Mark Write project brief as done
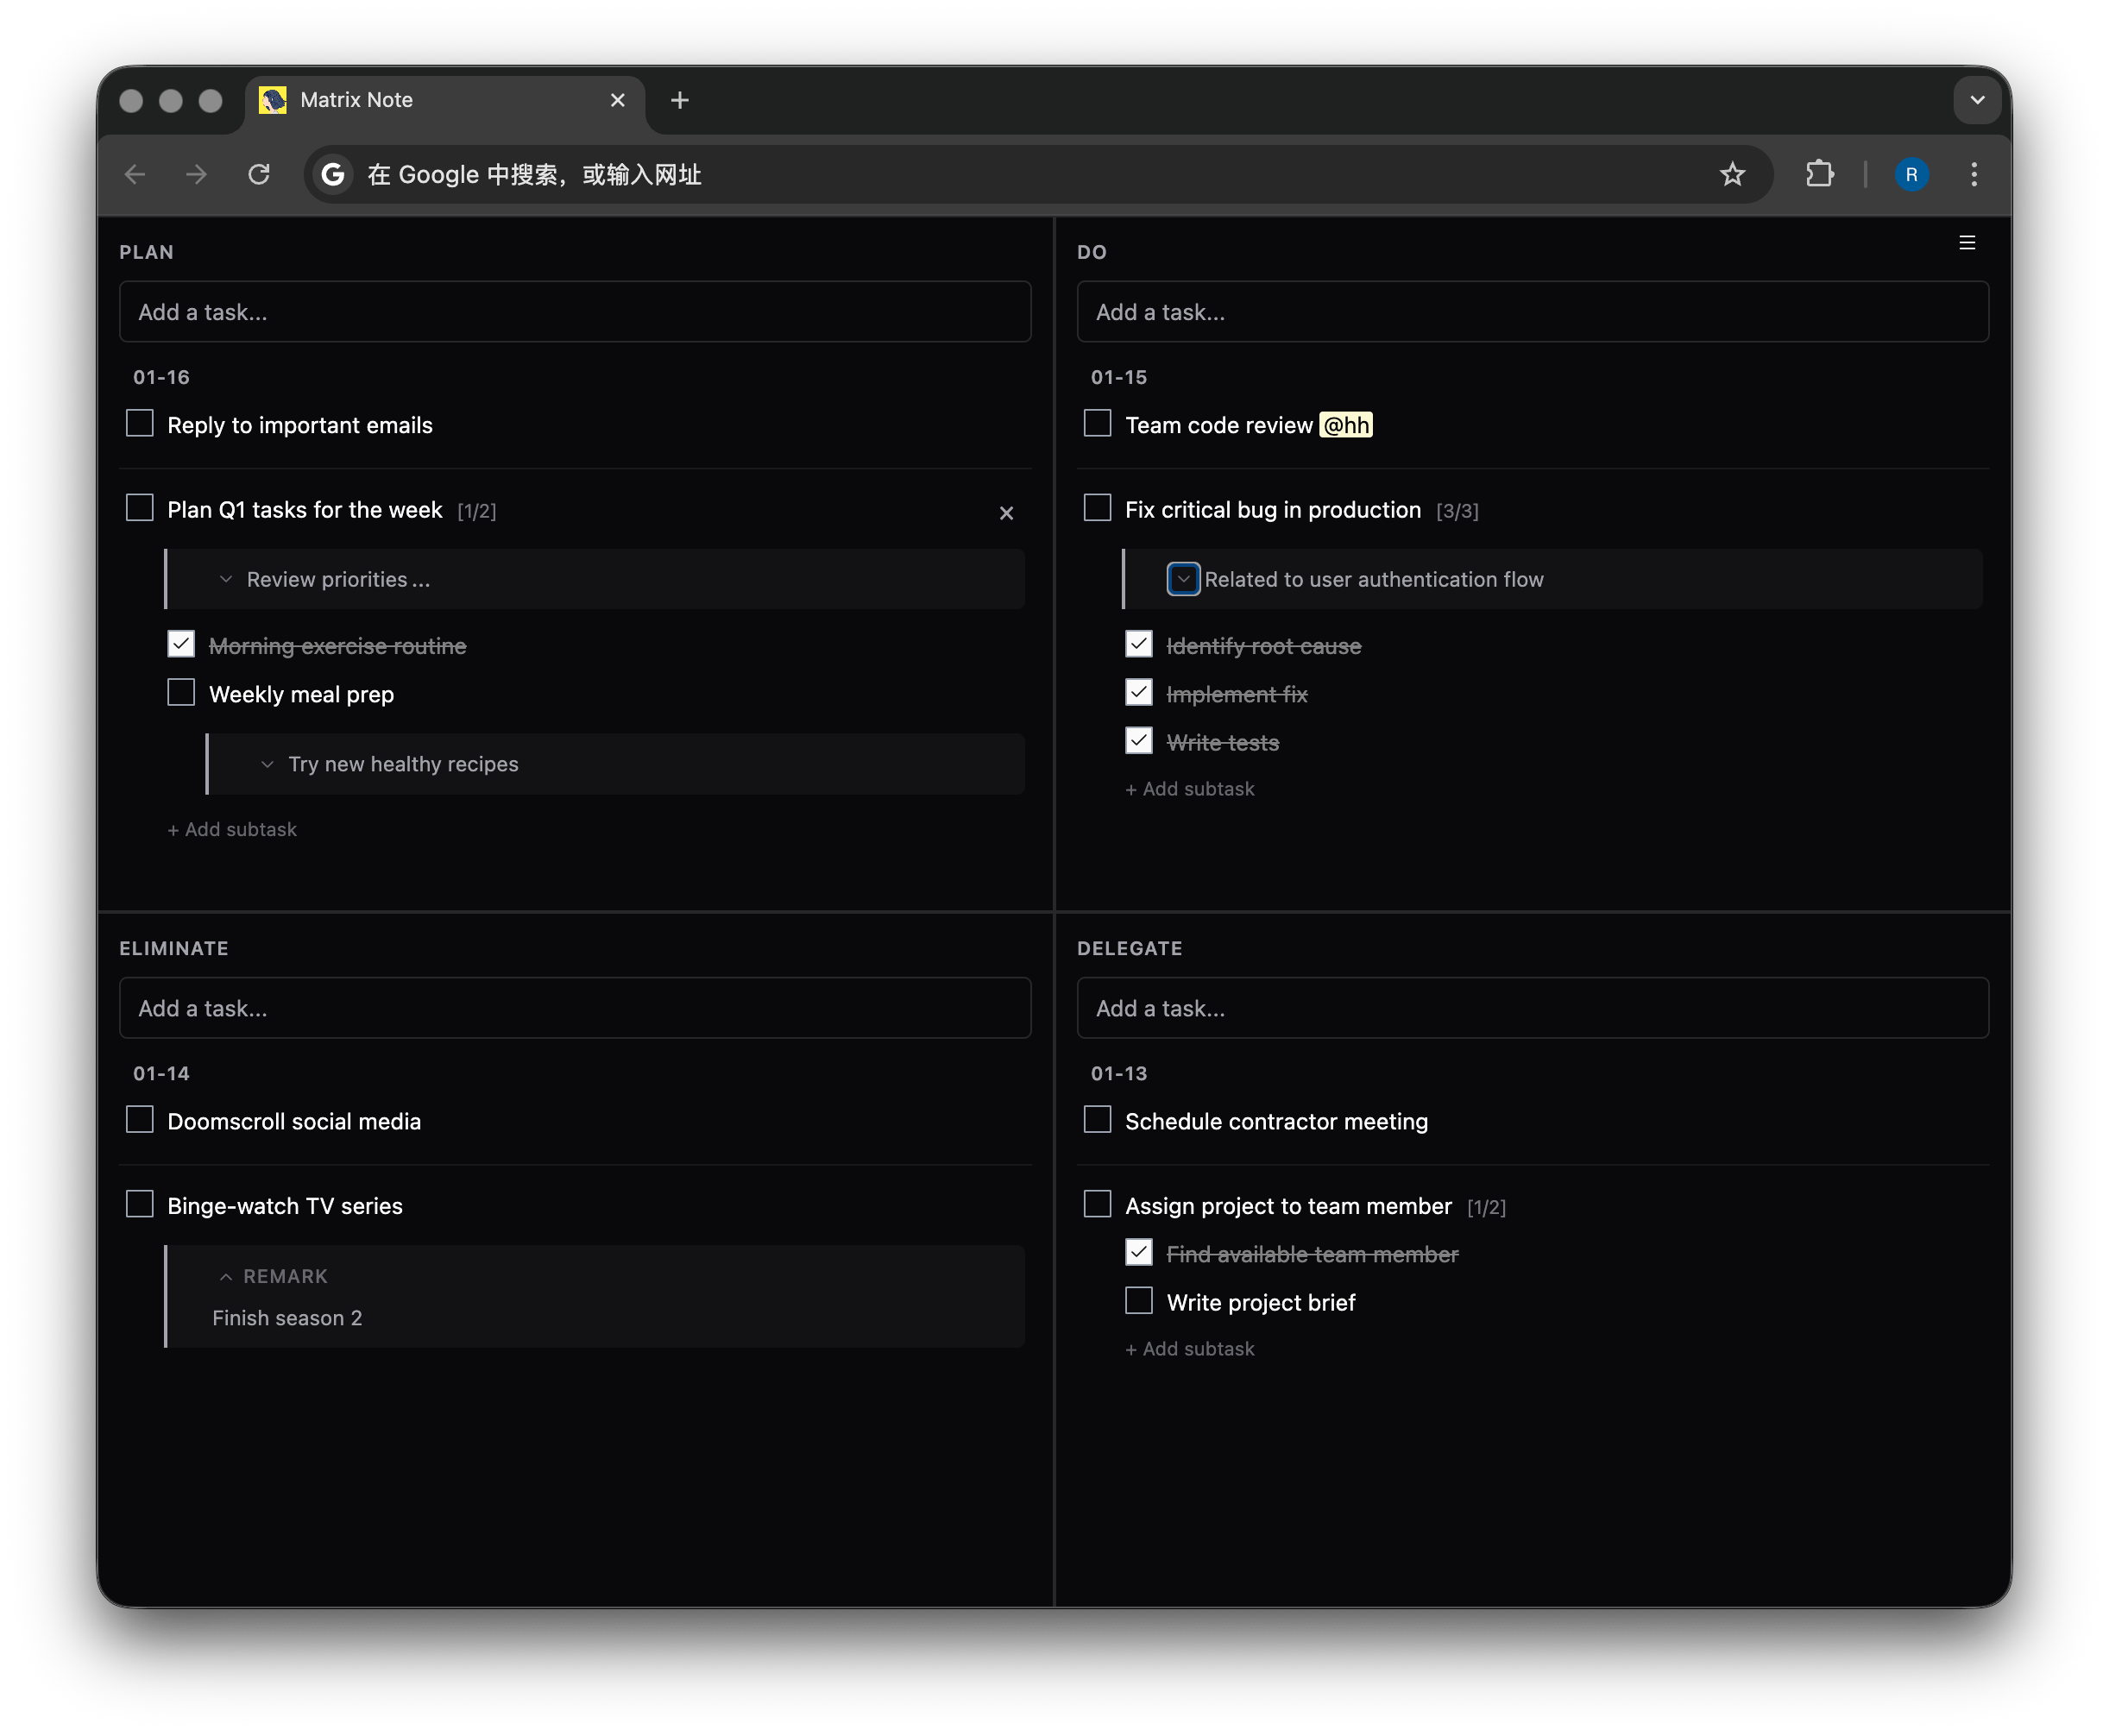 [1138, 1301]
